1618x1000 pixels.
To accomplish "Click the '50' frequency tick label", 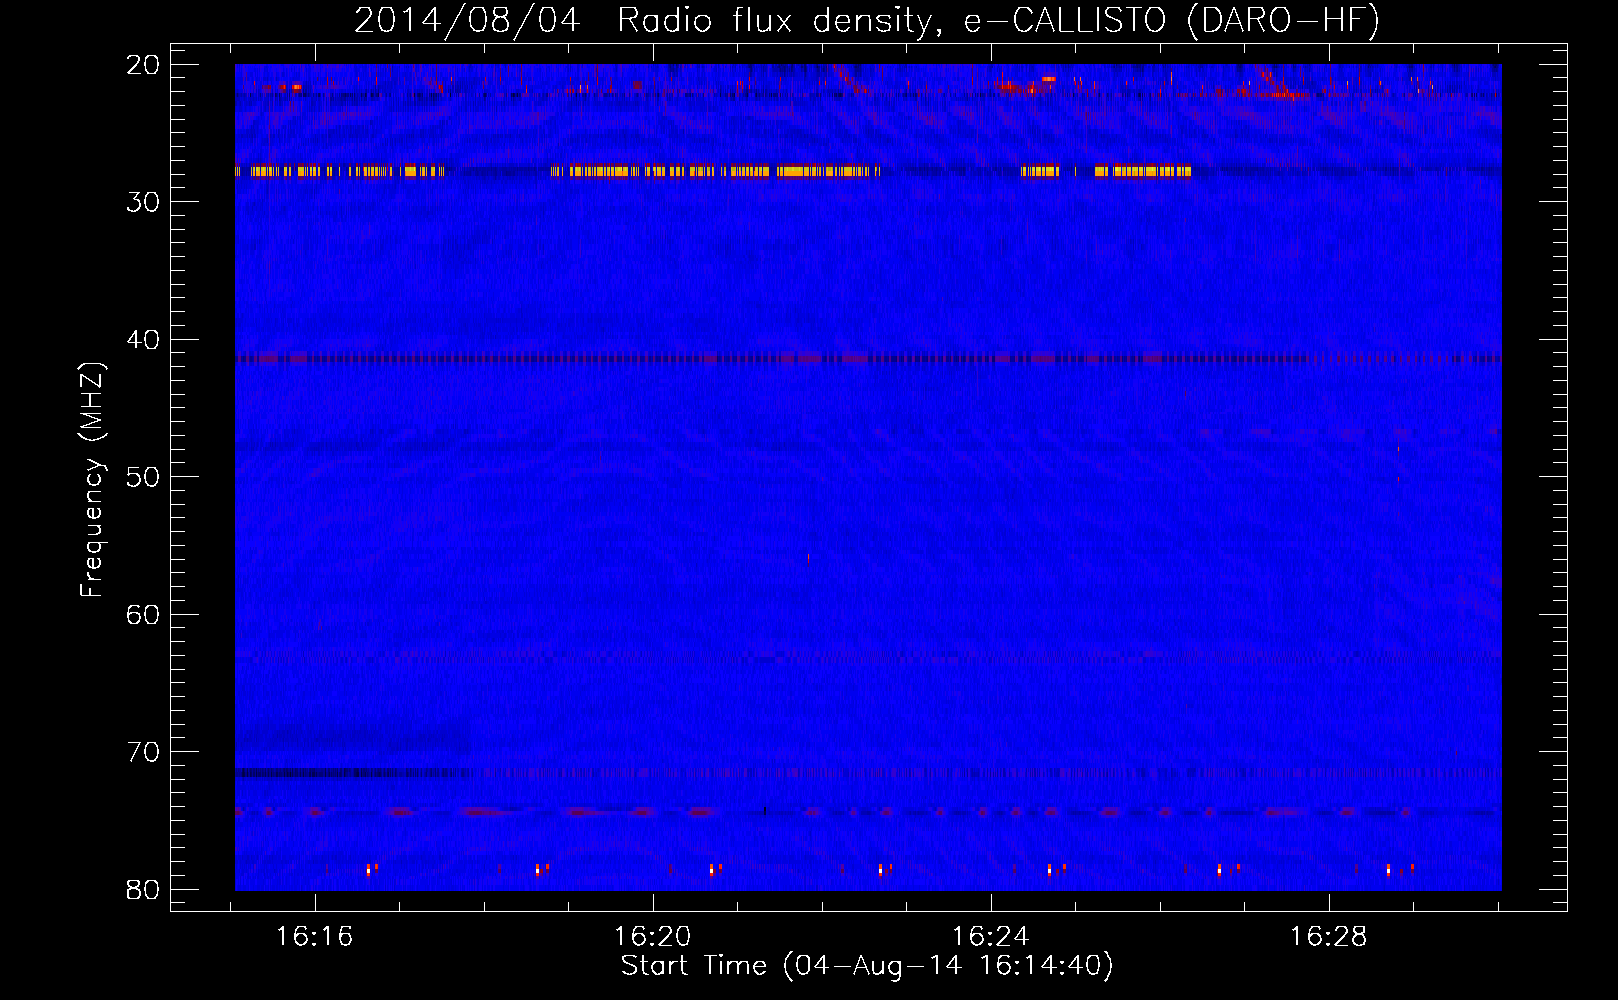I will tap(143, 477).
